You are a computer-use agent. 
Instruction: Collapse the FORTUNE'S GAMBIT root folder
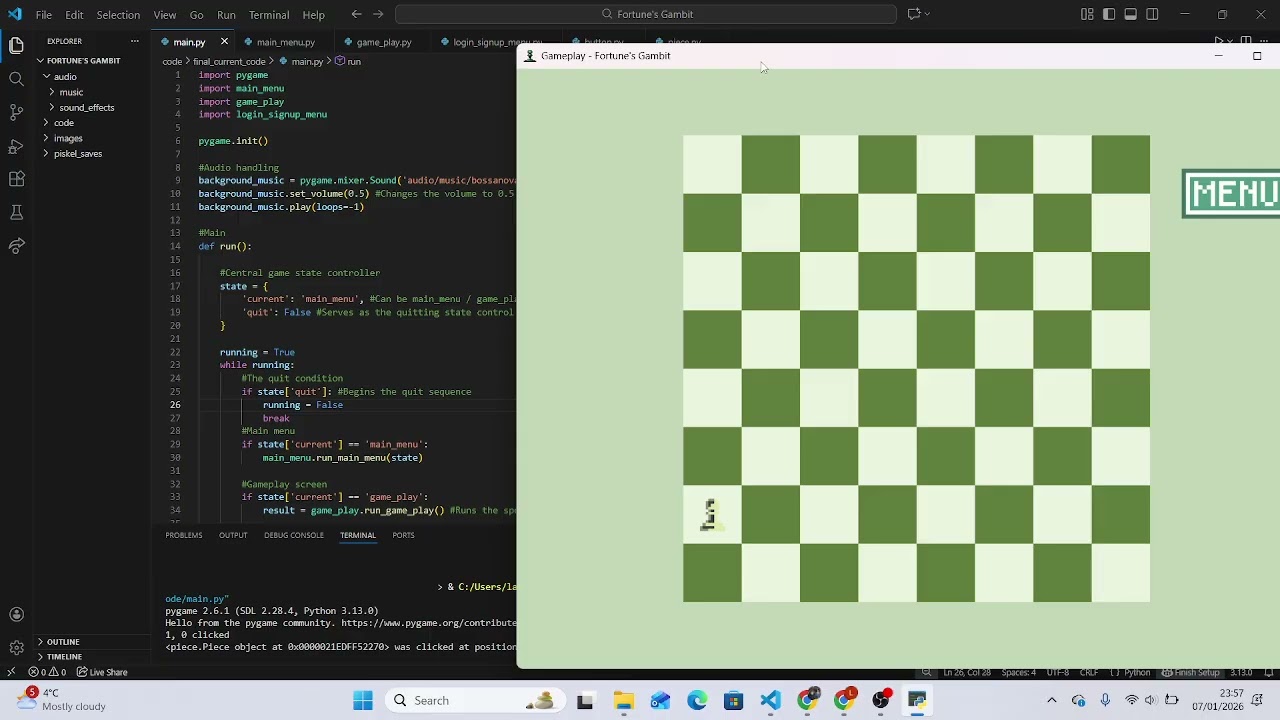(83, 61)
